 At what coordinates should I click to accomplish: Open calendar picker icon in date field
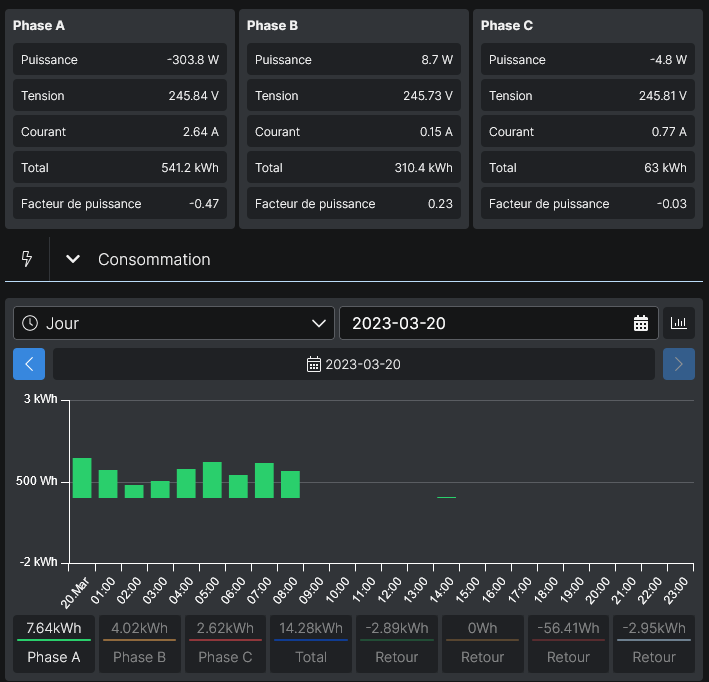(x=641, y=323)
